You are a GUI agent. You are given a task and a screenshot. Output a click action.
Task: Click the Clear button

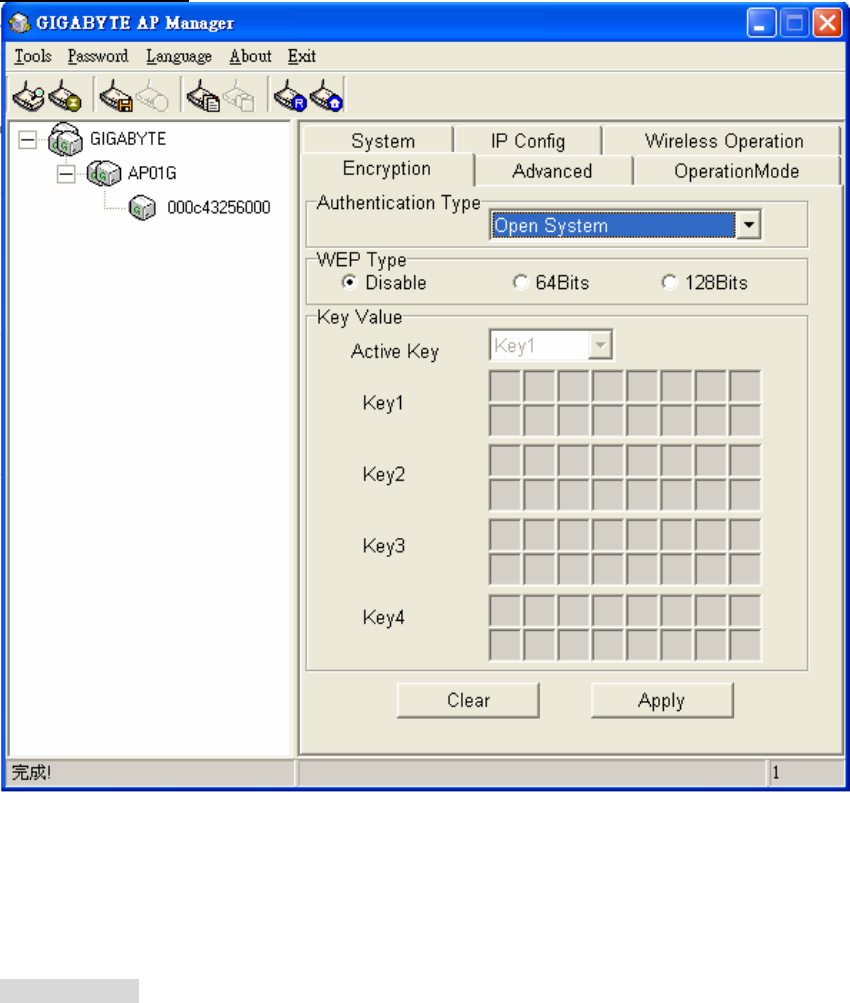tap(468, 700)
